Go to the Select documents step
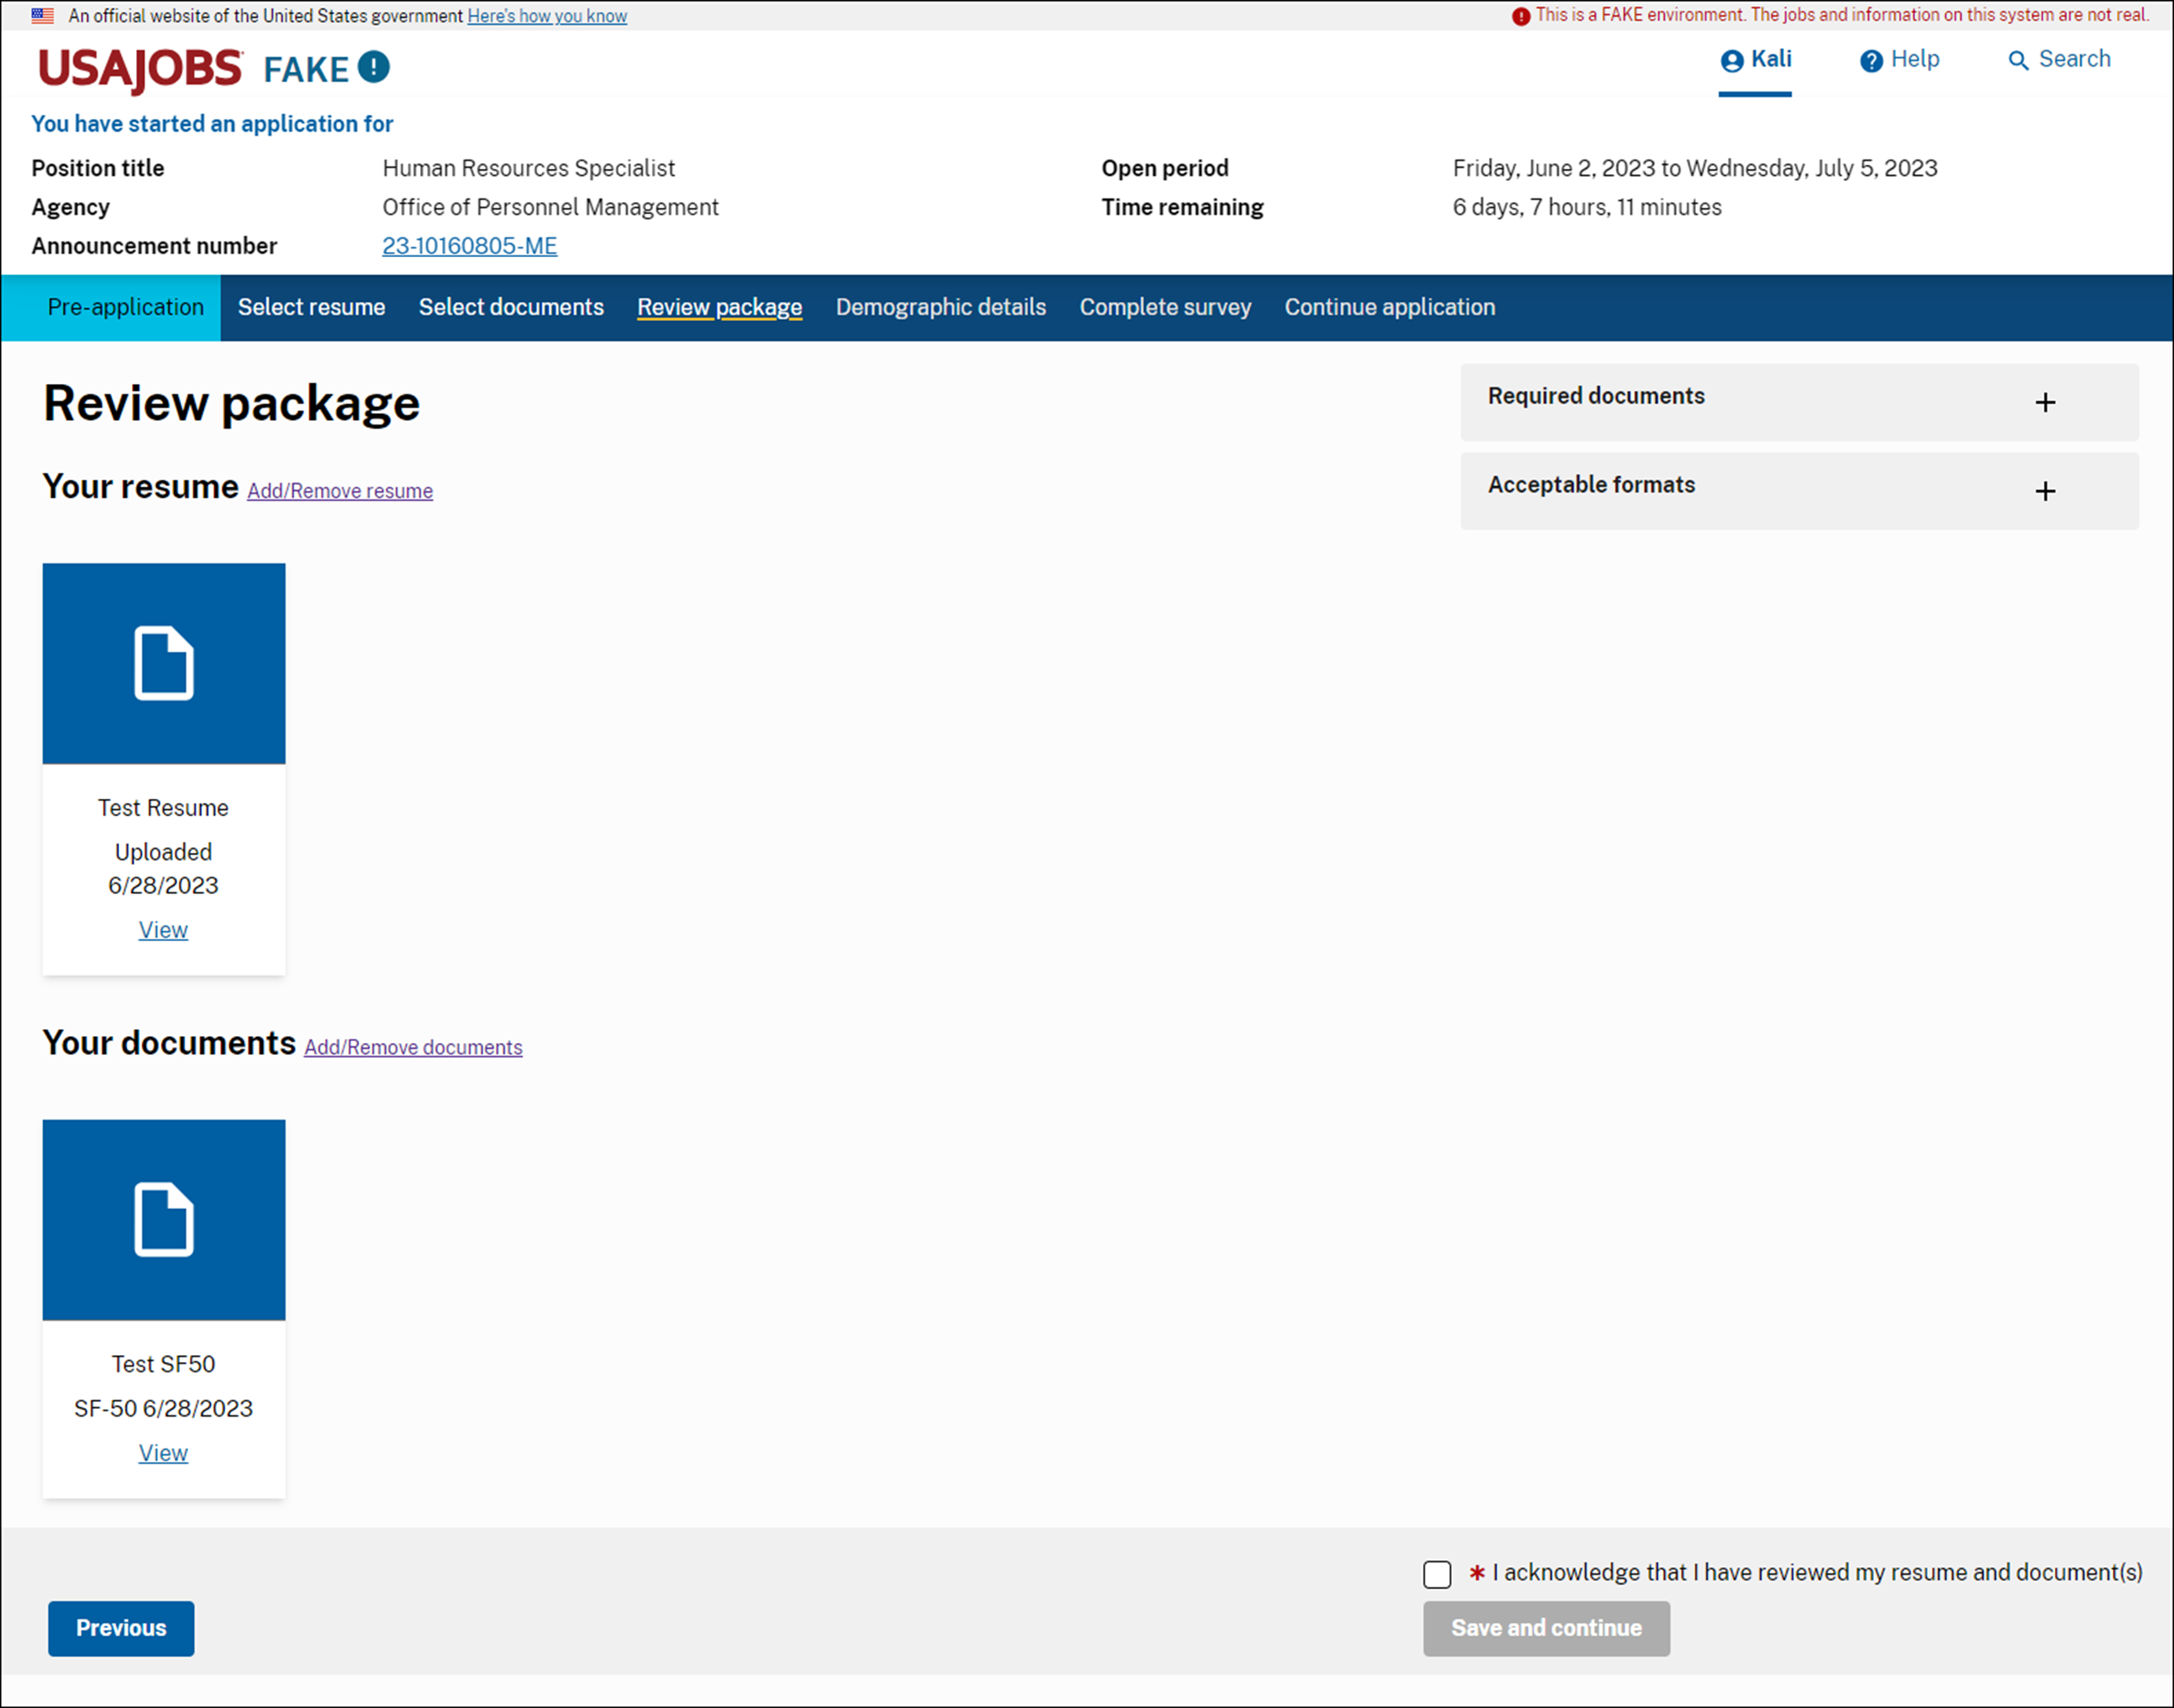2174x1708 pixels. [511, 307]
